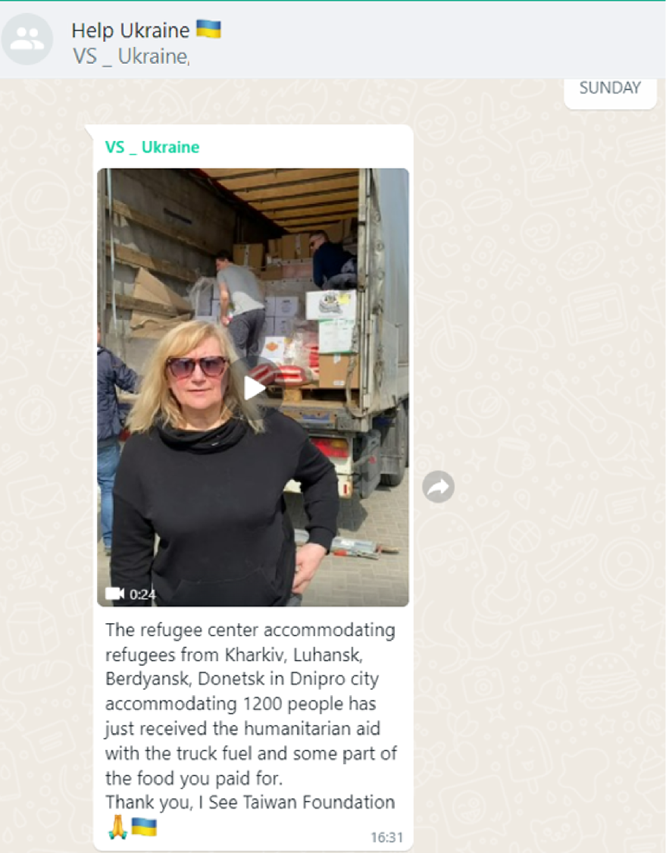Click the praying hands emoji in message

tap(118, 827)
